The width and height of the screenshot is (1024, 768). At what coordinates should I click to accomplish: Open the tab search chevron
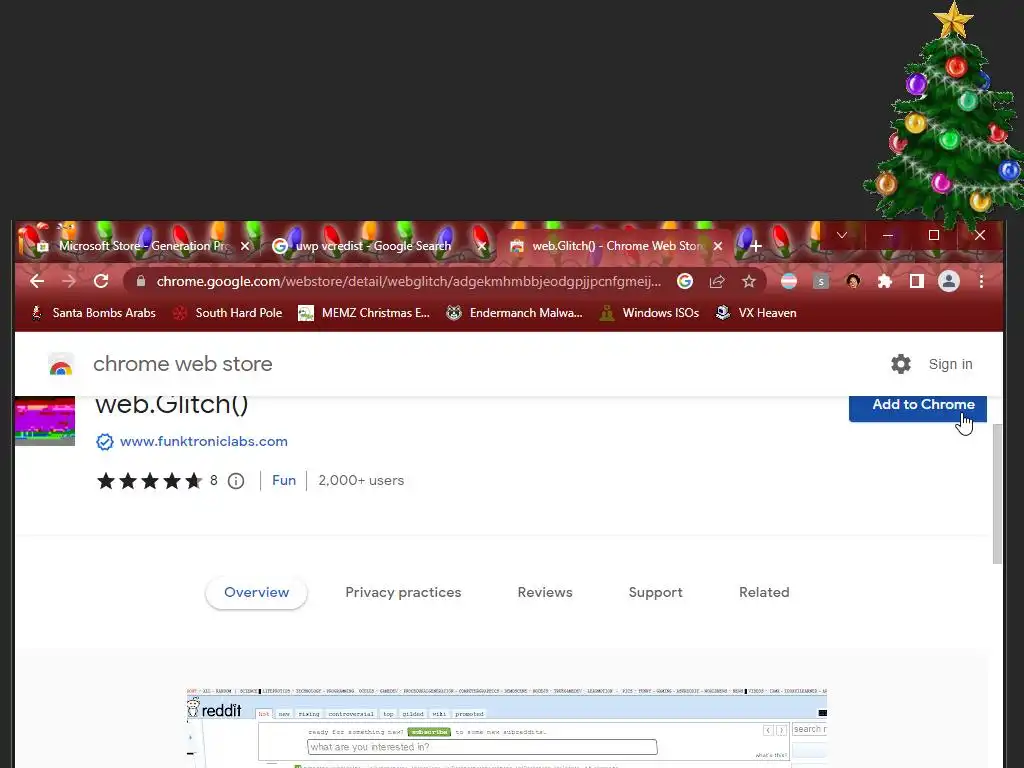(x=842, y=235)
